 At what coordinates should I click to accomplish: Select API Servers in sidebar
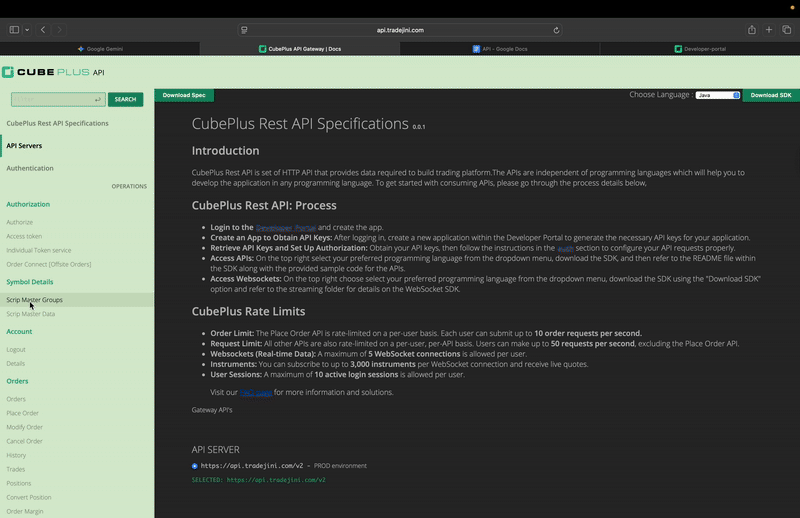pos(24,145)
